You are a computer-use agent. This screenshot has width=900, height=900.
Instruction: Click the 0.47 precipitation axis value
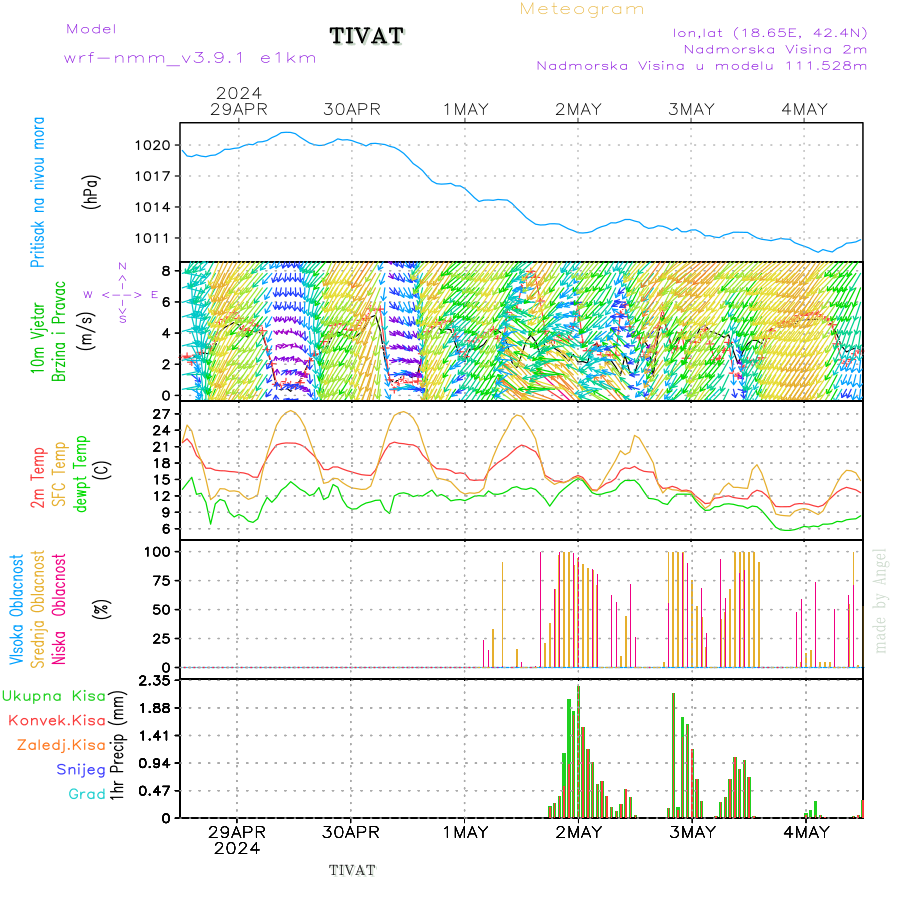click(155, 791)
